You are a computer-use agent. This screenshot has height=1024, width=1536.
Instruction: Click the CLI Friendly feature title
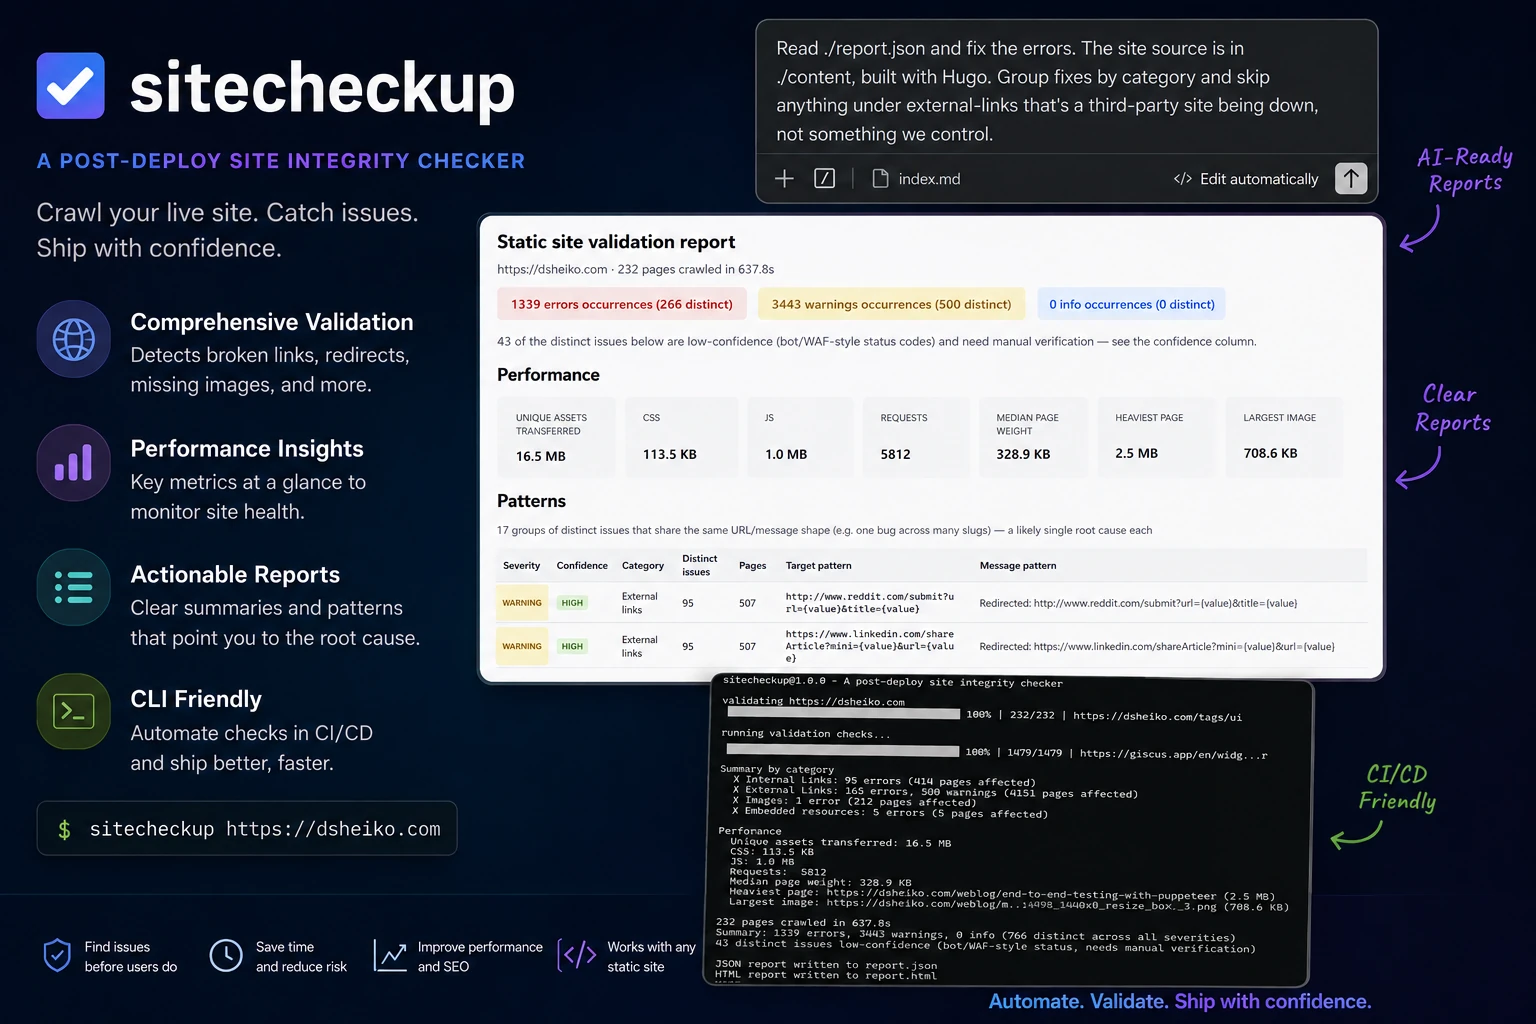point(196,699)
